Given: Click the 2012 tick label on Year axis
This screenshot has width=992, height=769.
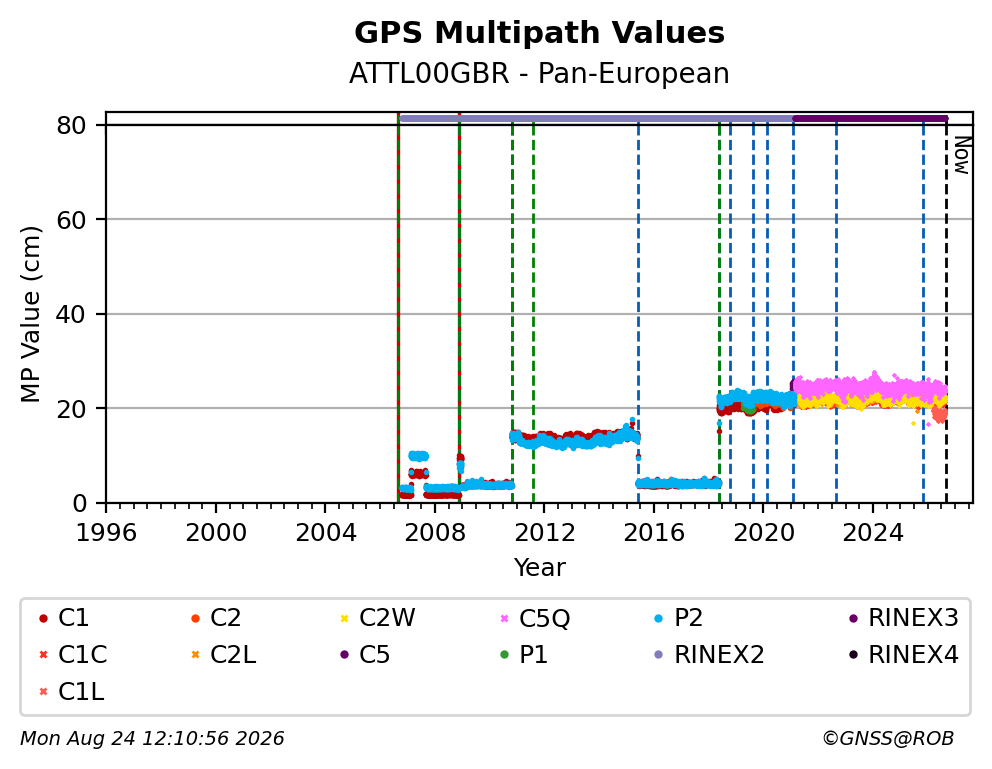Looking at the screenshot, I should point(545,533).
